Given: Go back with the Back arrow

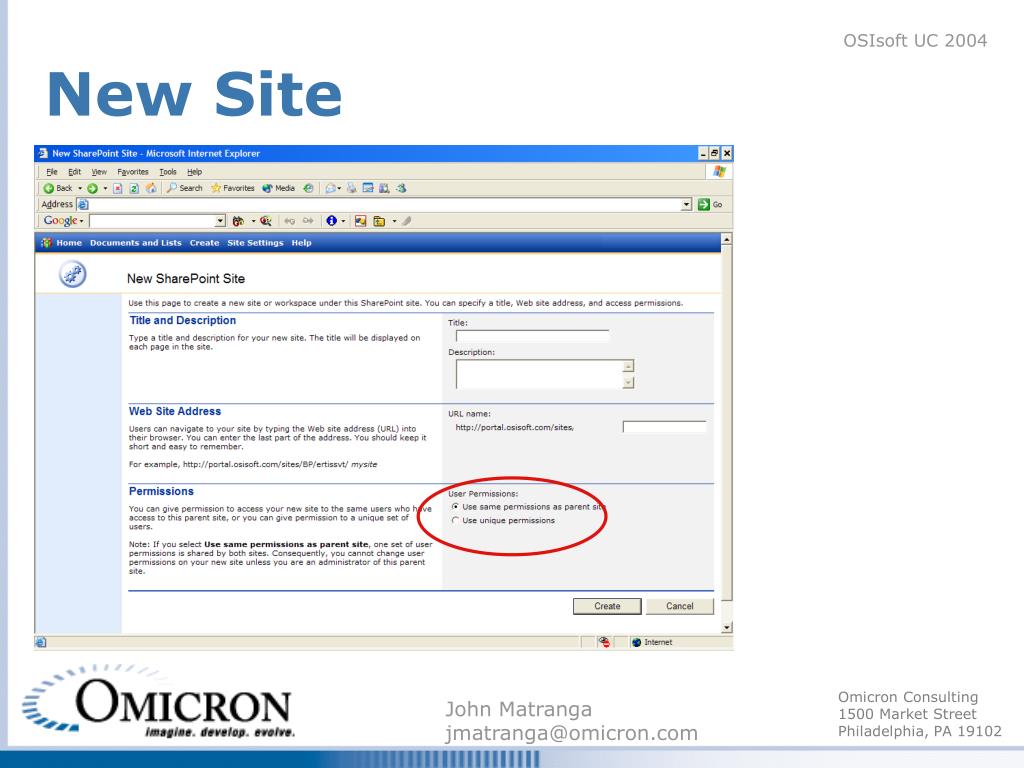Looking at the screenshot, I should click(x=57, y=188).
